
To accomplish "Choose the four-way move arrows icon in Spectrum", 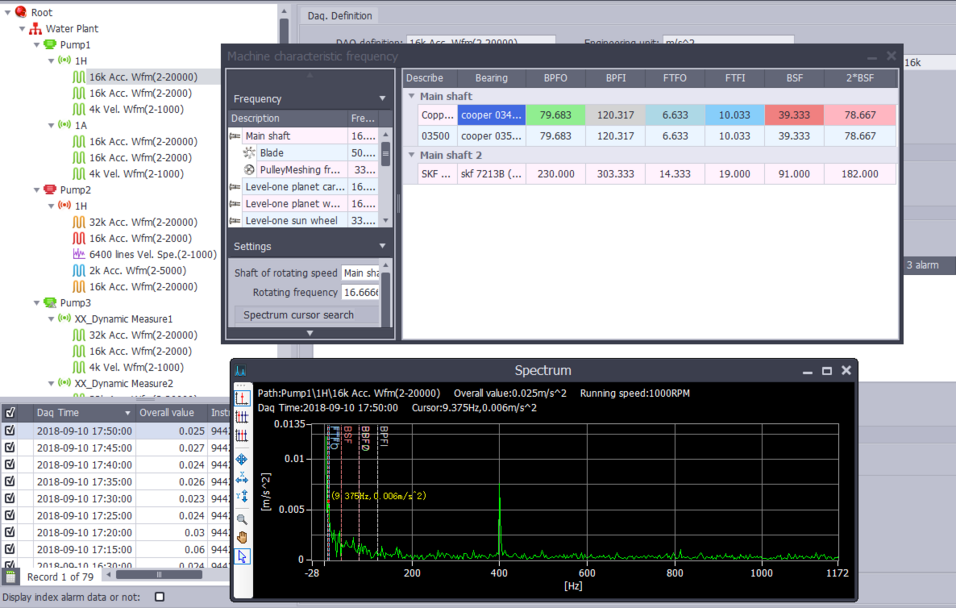I will point(243,460).
